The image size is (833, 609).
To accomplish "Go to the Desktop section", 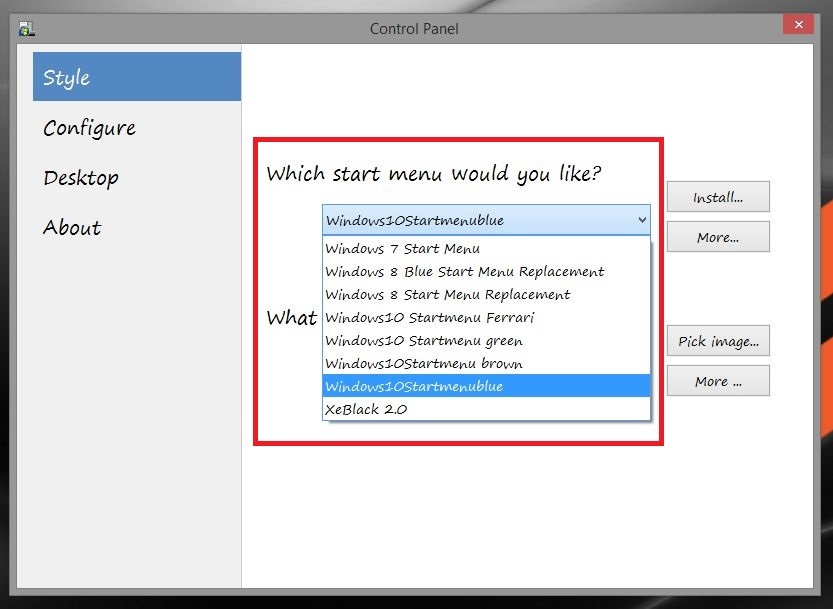I will 81,178.
